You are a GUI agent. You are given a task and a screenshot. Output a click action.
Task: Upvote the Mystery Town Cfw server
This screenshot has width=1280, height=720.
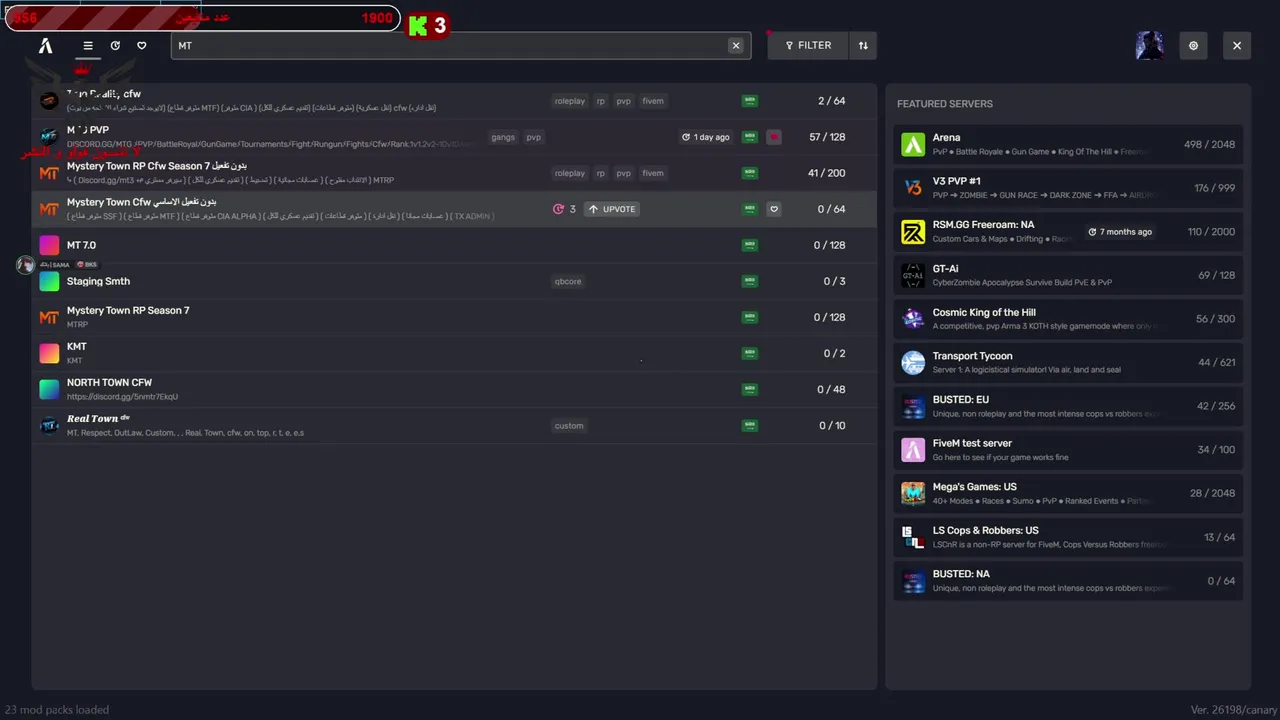612,209
